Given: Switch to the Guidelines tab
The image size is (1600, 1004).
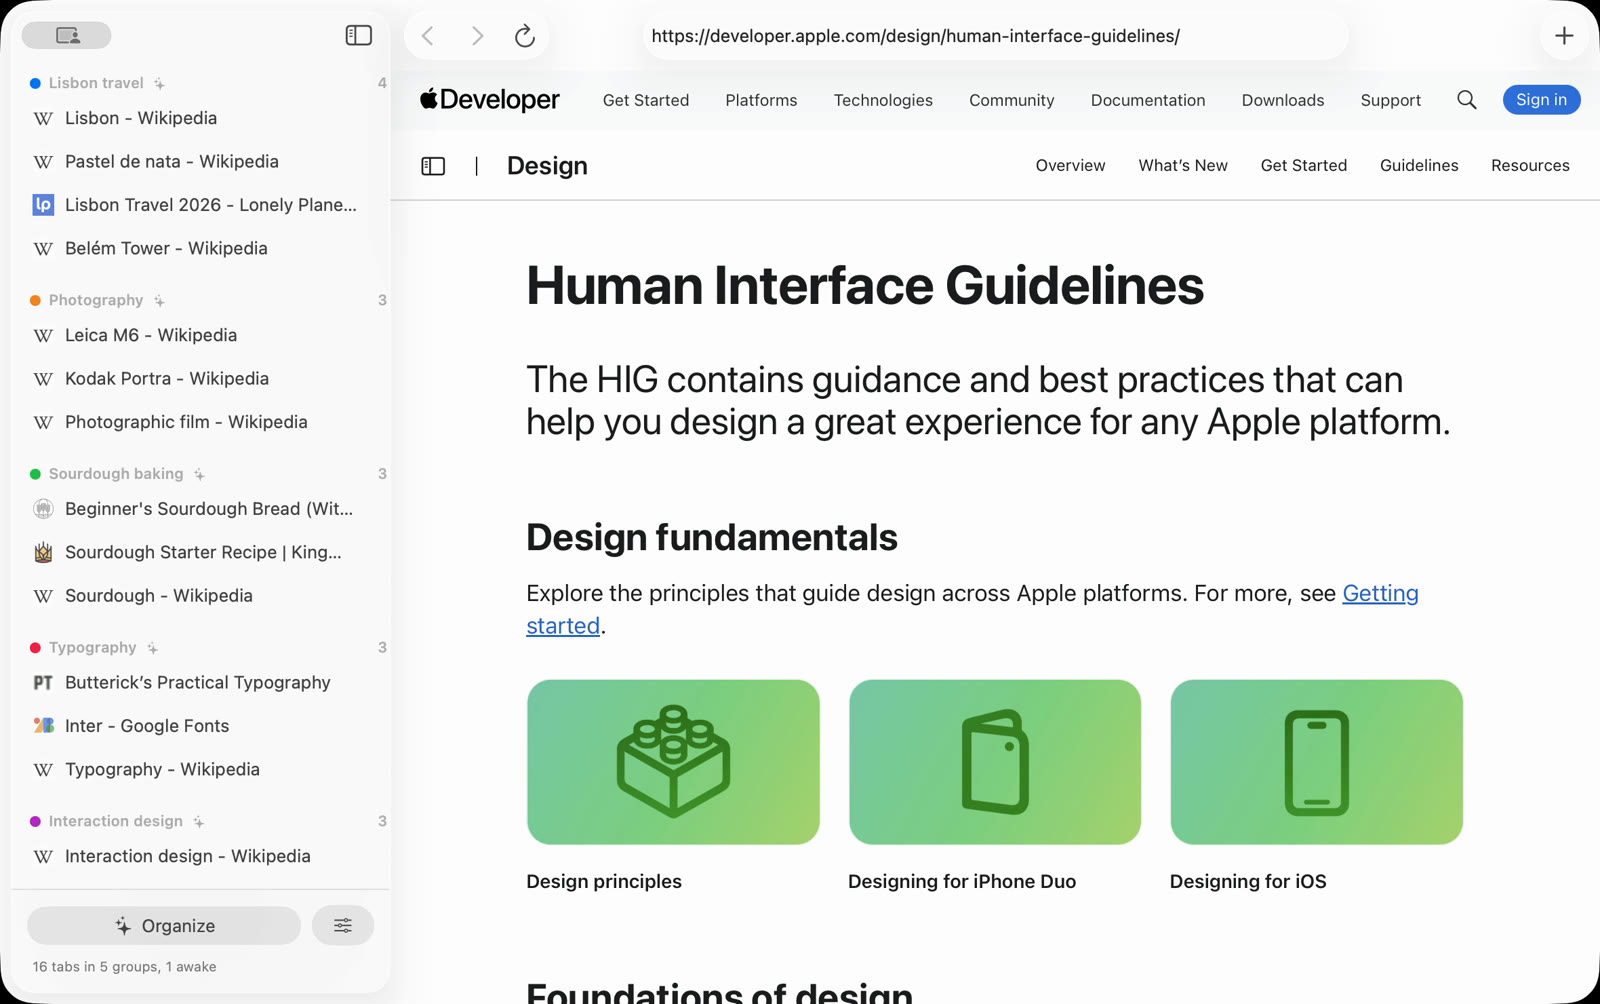Looking at the screenshot, I should 1419,166.
